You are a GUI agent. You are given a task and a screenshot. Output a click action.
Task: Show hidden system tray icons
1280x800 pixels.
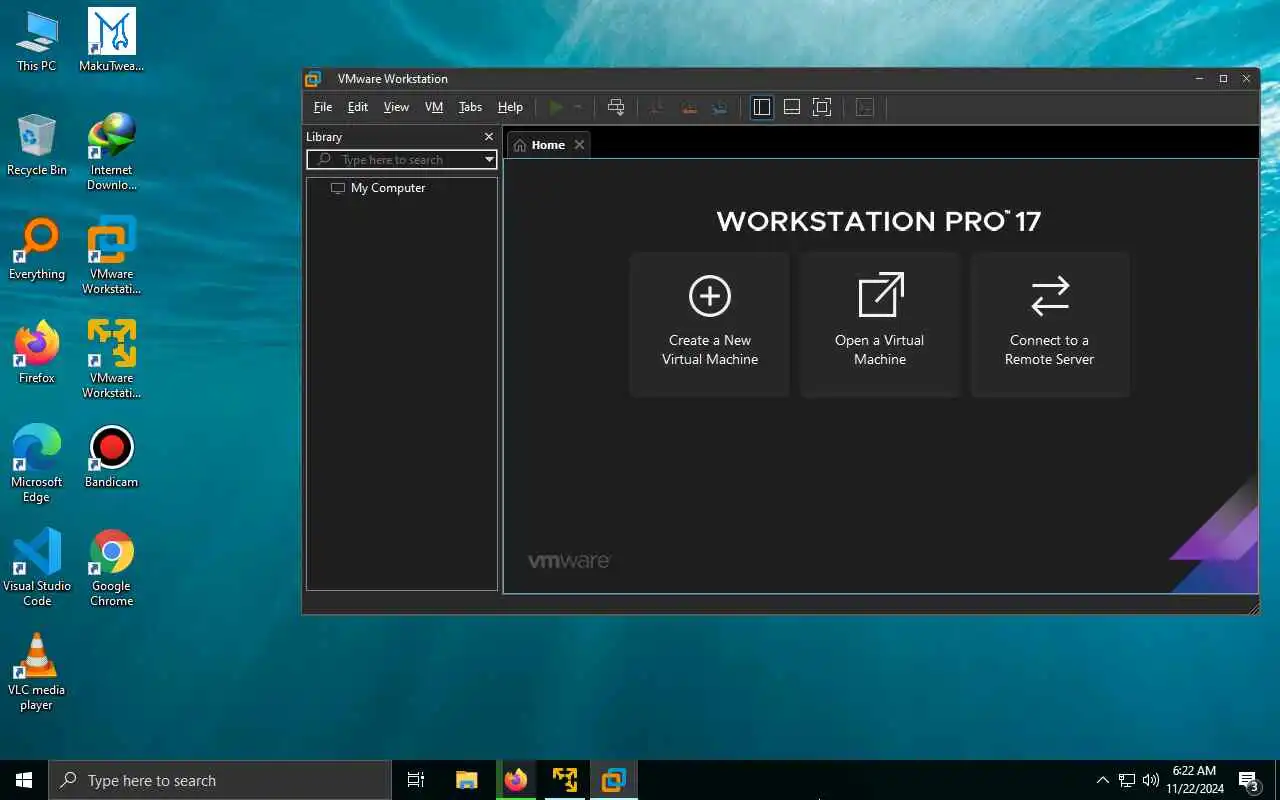[x=1103, y=780]
